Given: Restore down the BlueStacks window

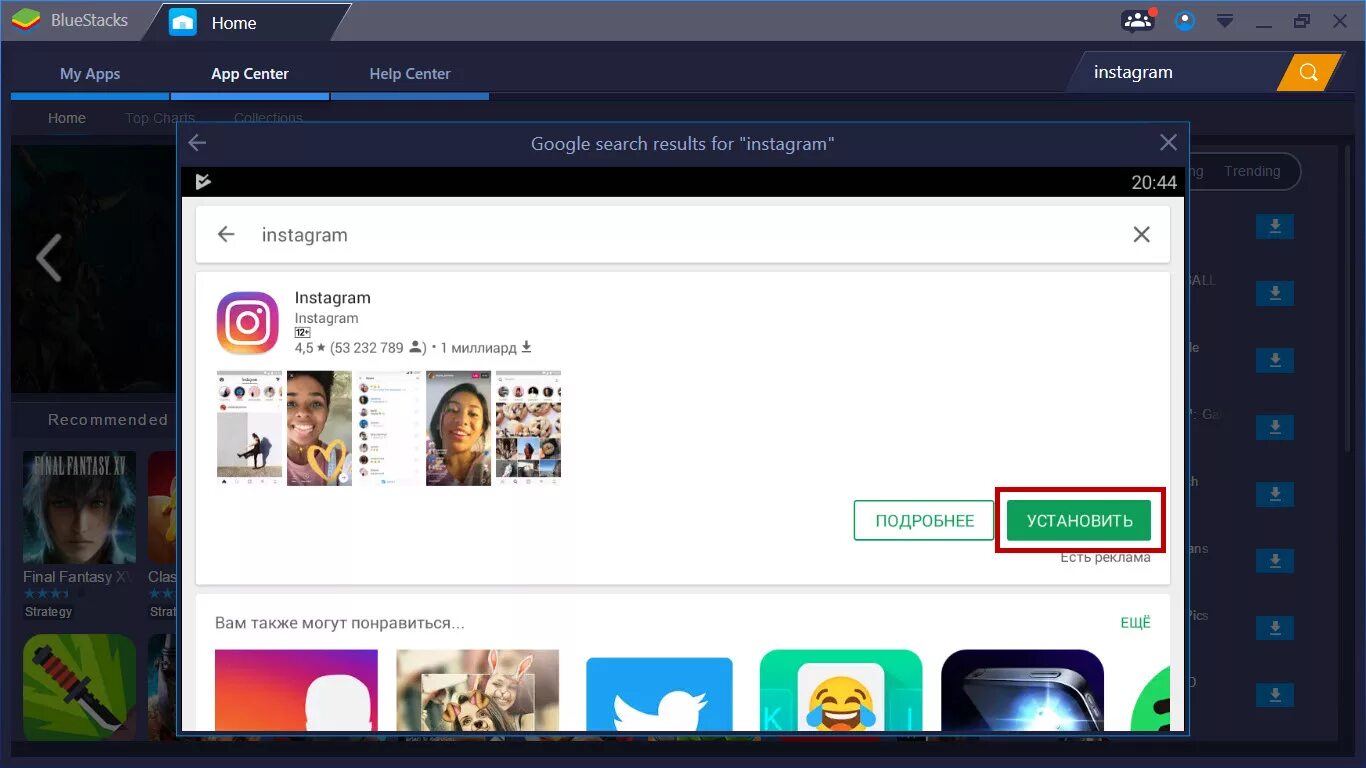Looking at the screenshot, I should (1301, 21).
